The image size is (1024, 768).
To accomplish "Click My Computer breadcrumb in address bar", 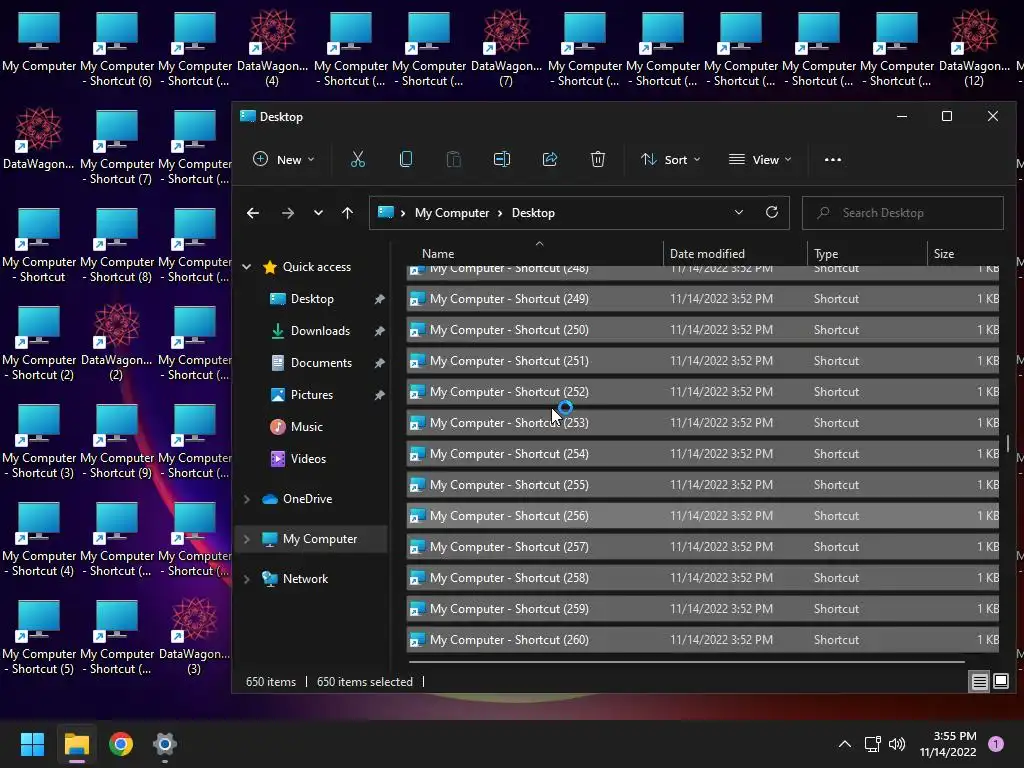I will pyautogui.click(x=452, y=213).
